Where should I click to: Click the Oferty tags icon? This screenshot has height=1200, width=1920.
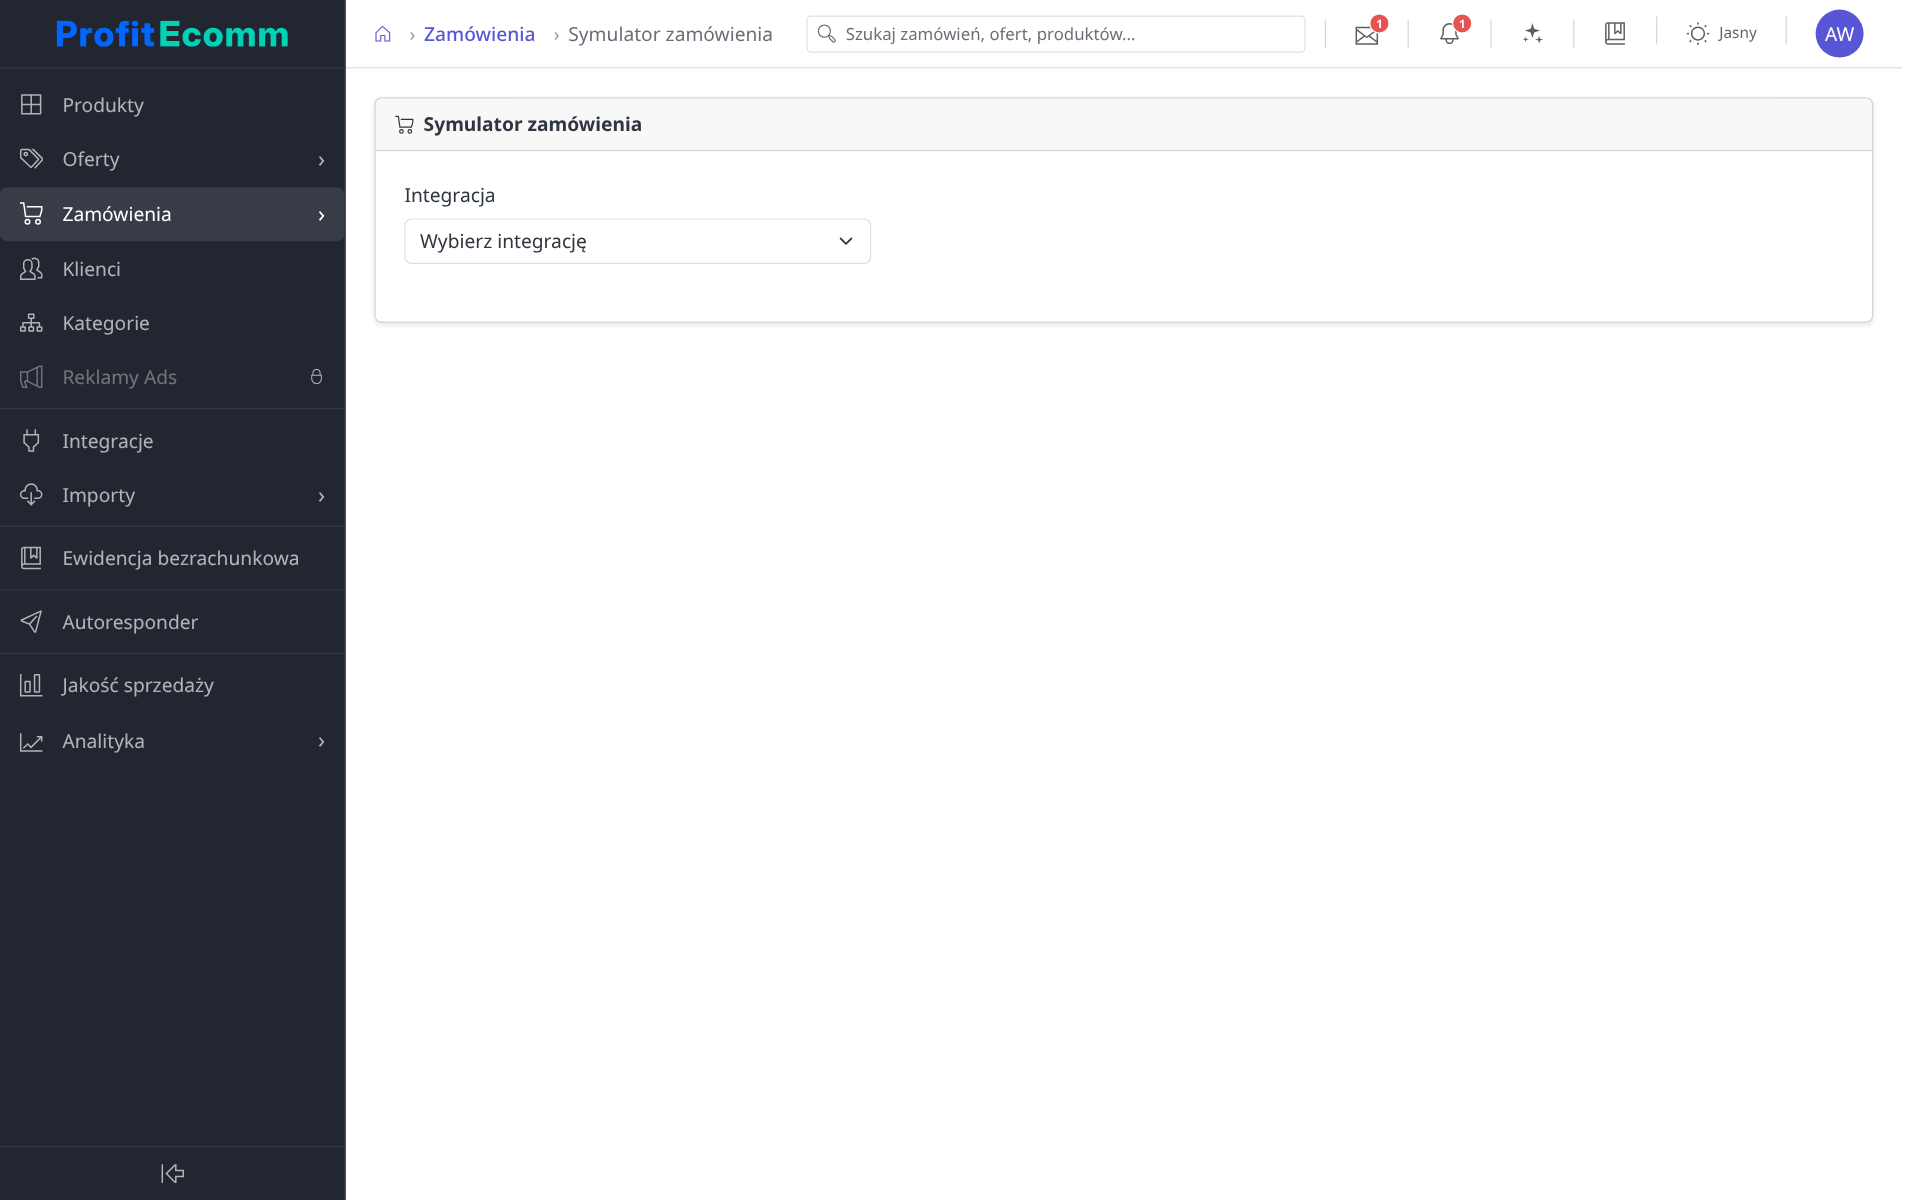(x=31, y=158)
